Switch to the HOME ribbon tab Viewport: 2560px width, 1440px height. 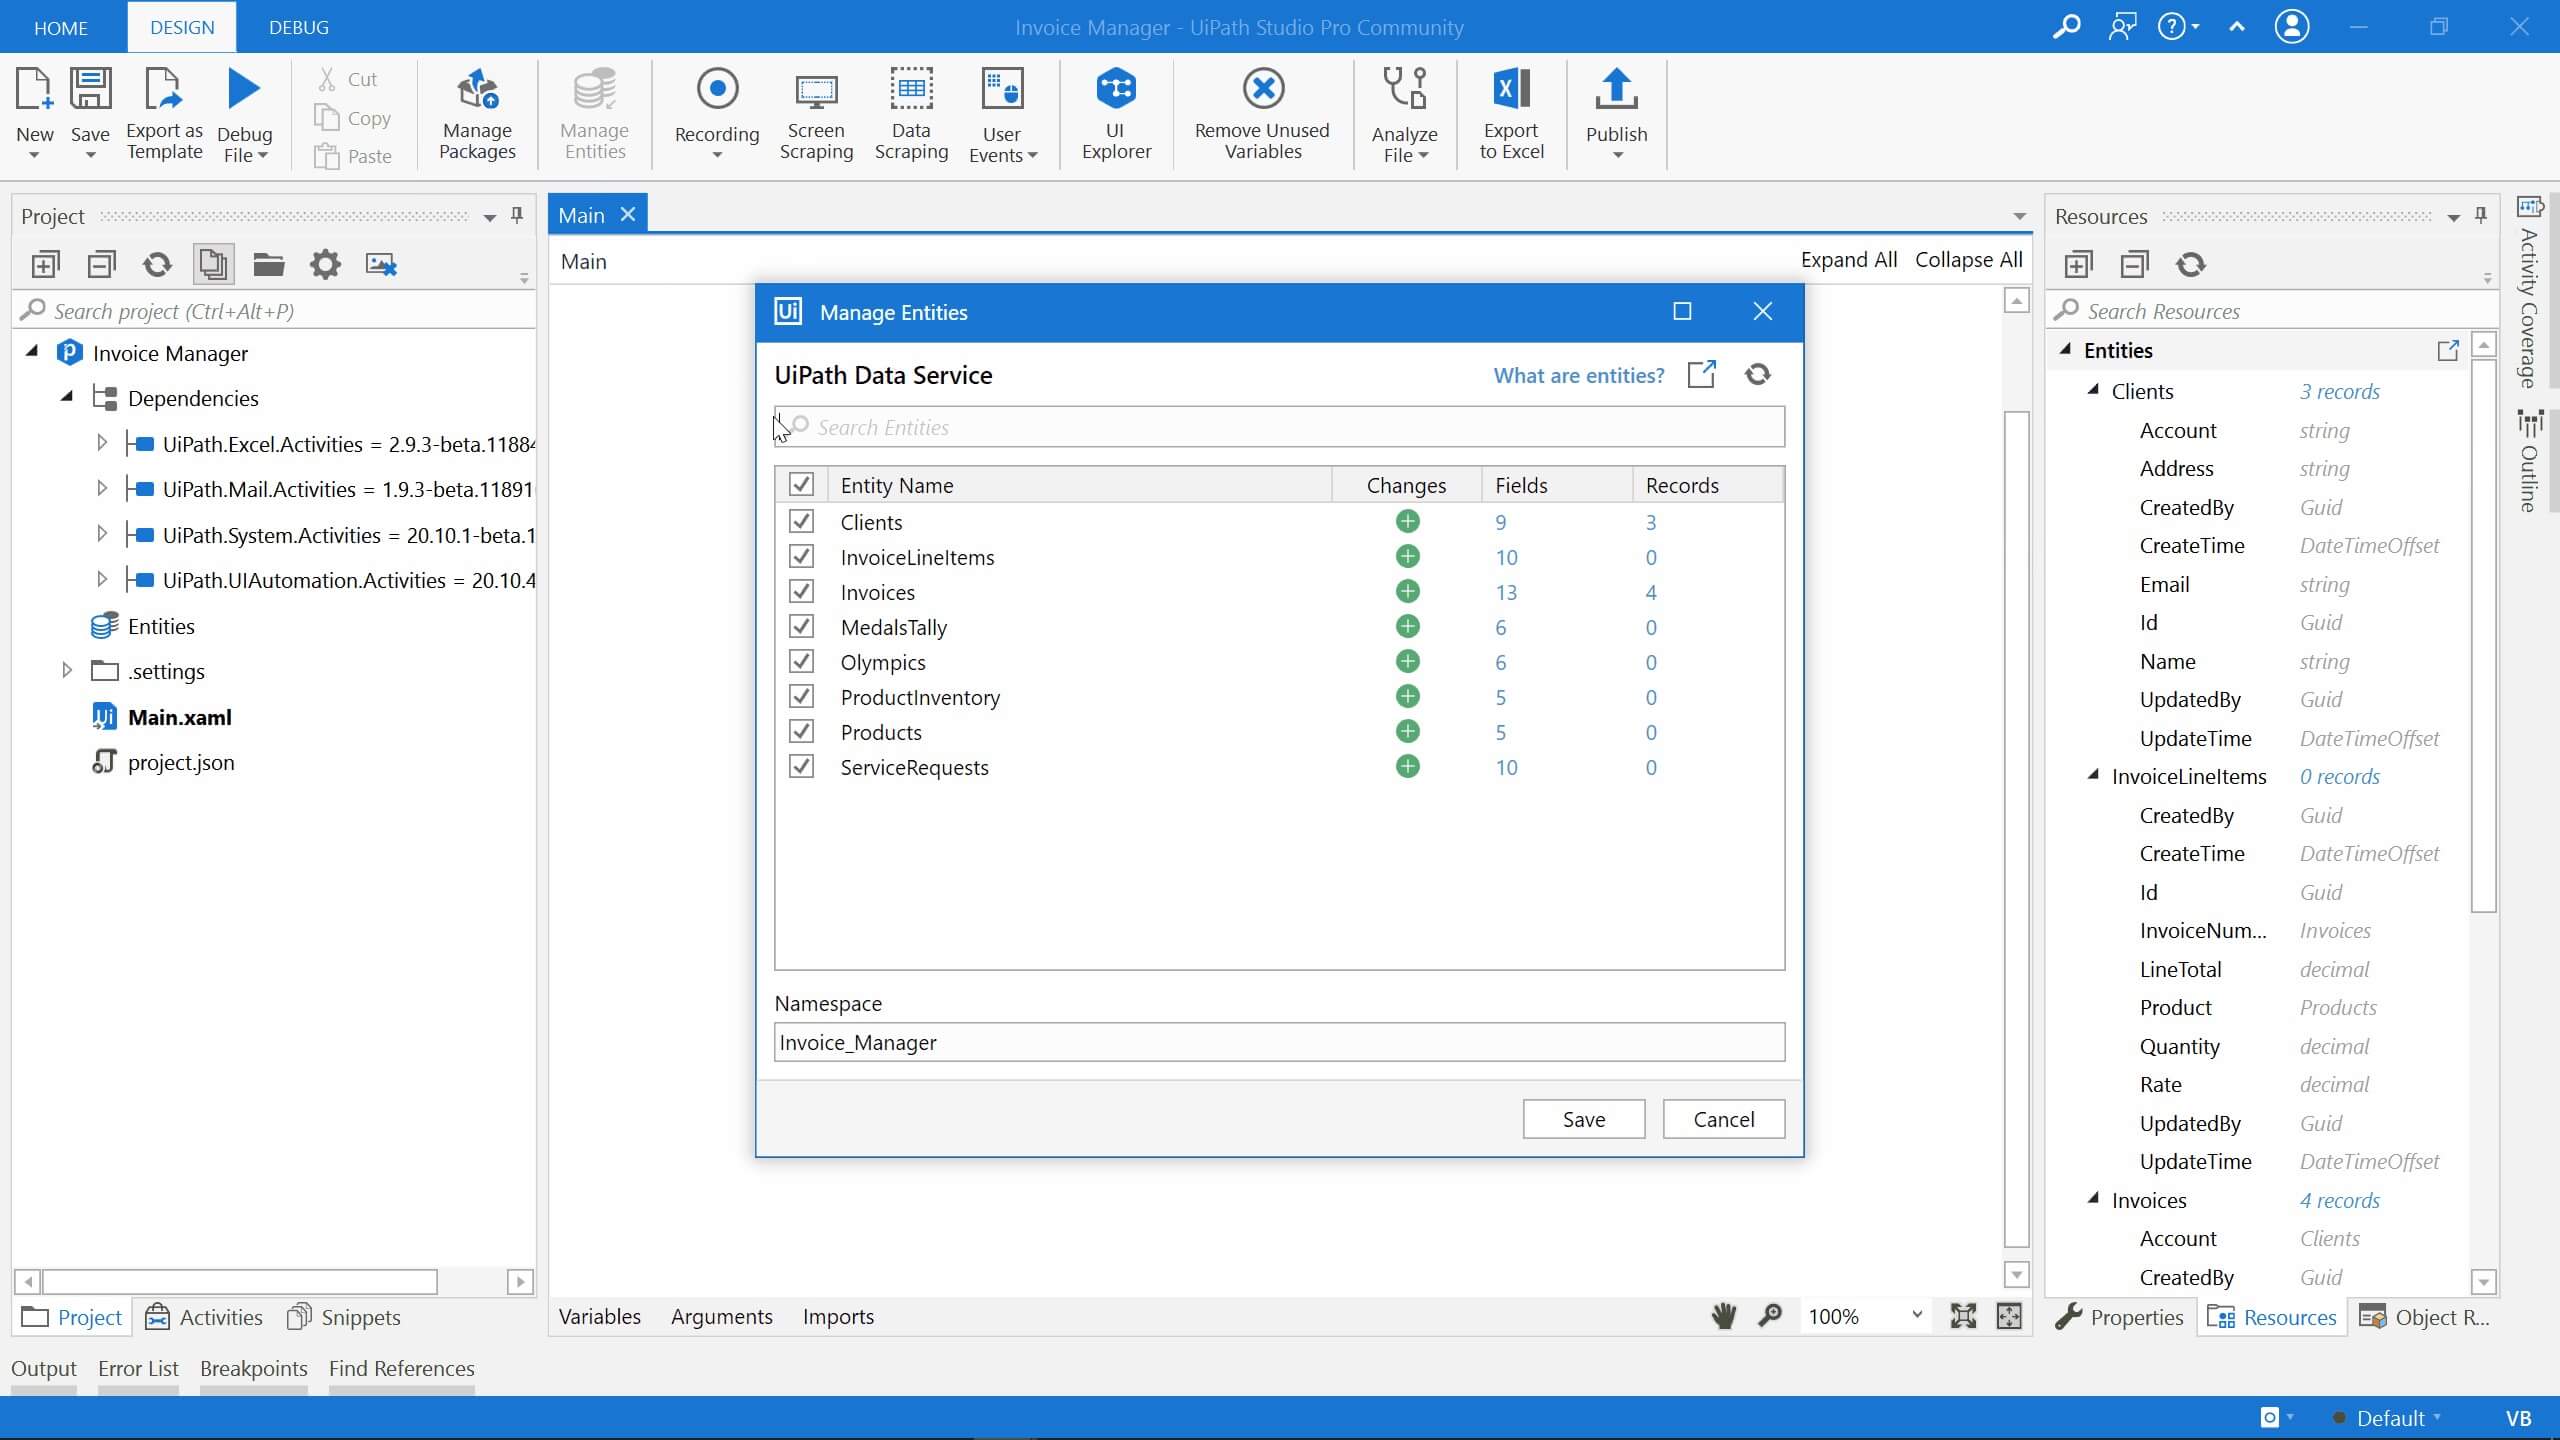tap(61, 27)
